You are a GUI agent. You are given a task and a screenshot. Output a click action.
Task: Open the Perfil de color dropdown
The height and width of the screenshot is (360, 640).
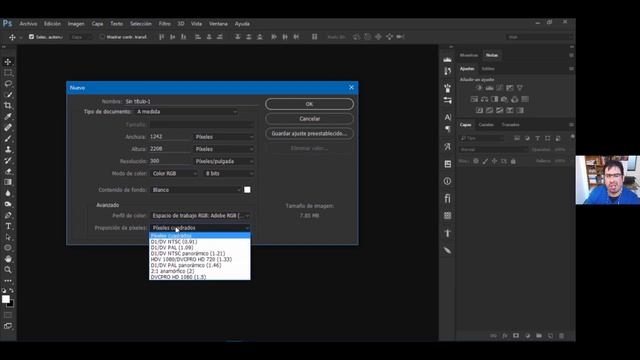click(x=200, y=216)
